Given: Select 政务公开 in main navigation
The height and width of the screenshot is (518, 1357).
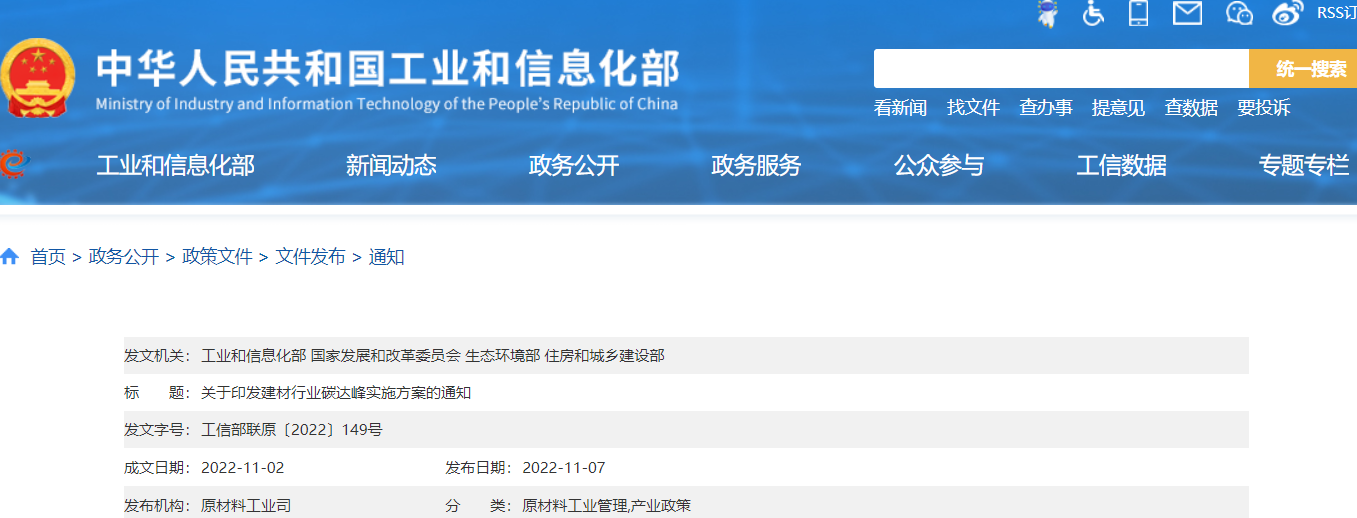Looking at the screenshot, I should point(574,166).
